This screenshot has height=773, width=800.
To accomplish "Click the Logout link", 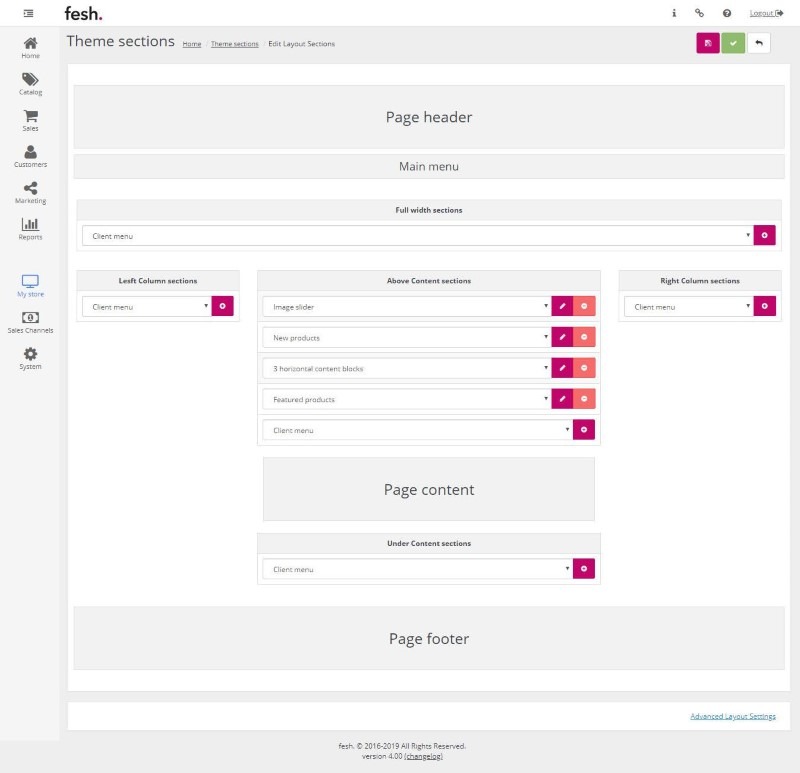I will click(766, 13).
